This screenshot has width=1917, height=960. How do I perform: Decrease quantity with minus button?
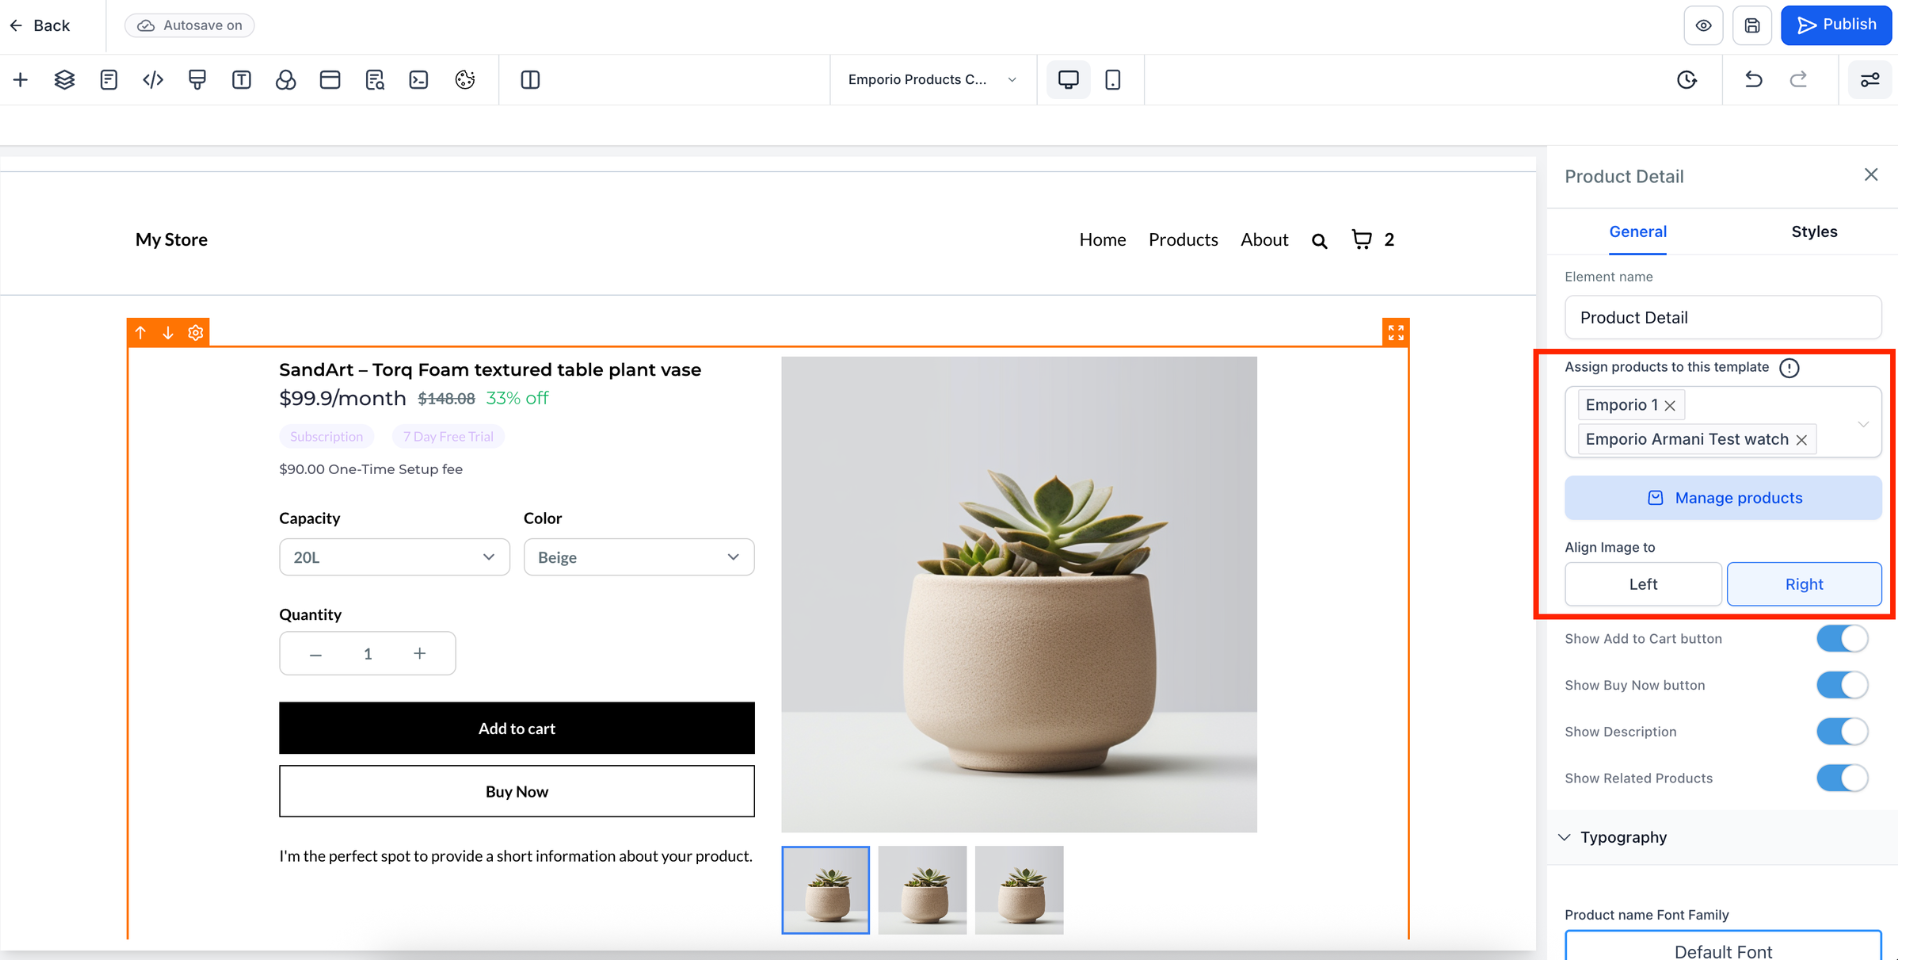pyautogui.click(x=316, y=654)
